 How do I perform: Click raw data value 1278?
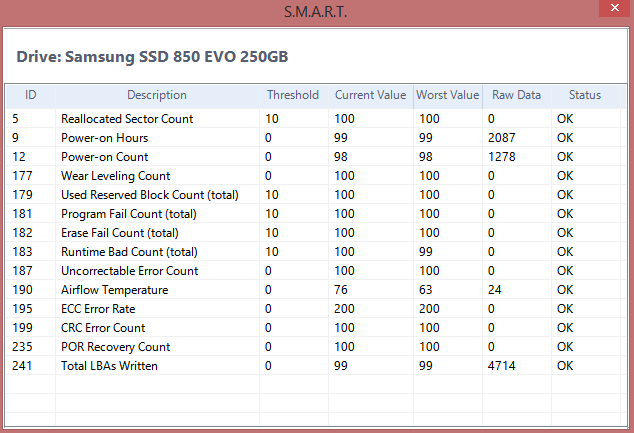coord(501,157)
